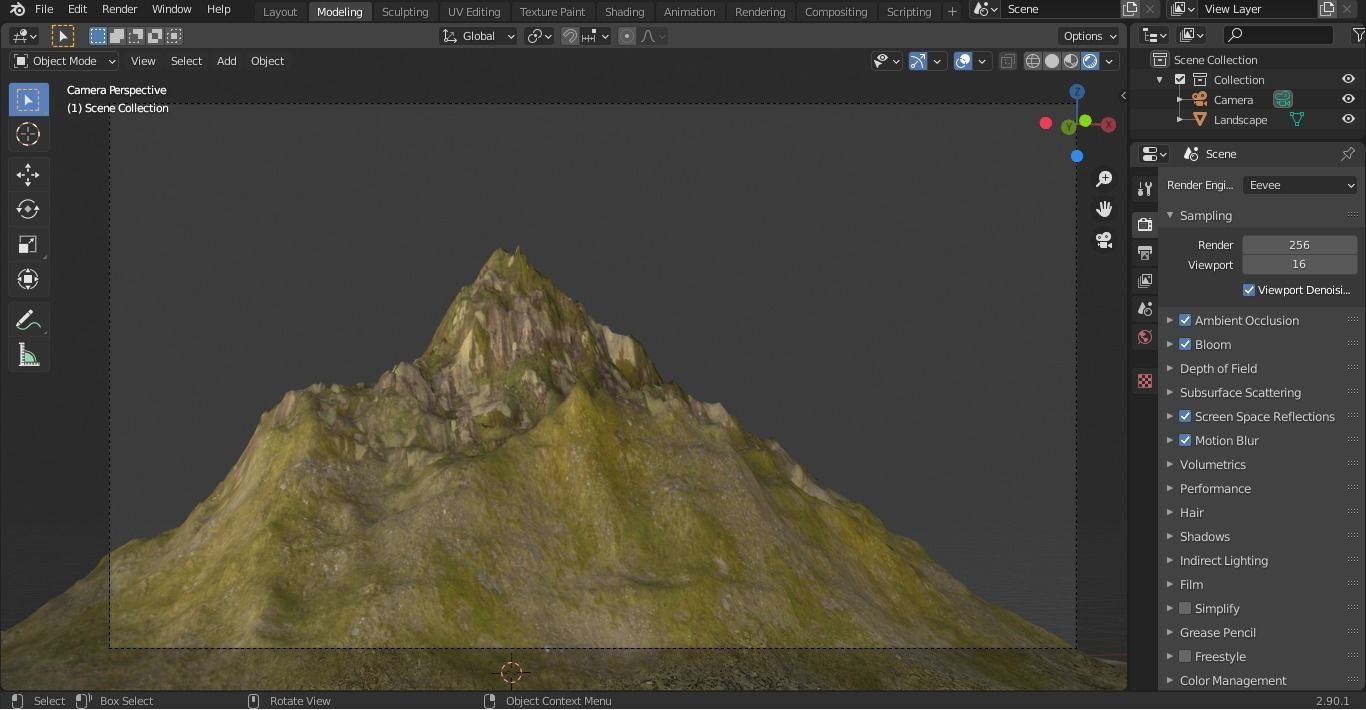Select the Select Box tool
Image resolution: width=1366 pixels, height=710 pixels.
pos(28,99)
